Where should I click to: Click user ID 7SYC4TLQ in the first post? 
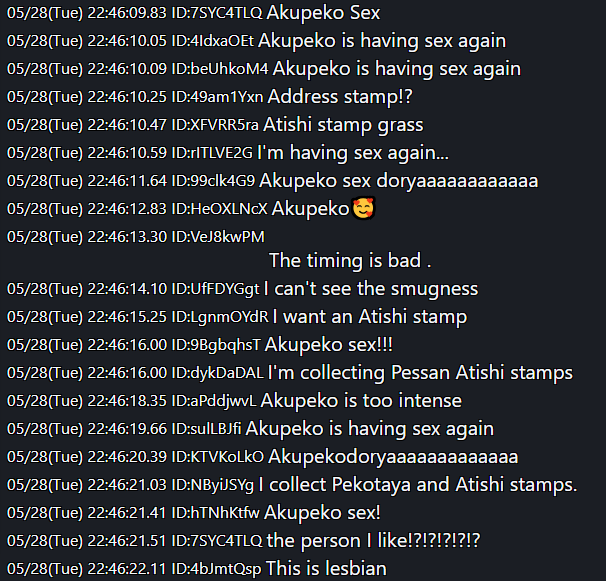[217, 13]
